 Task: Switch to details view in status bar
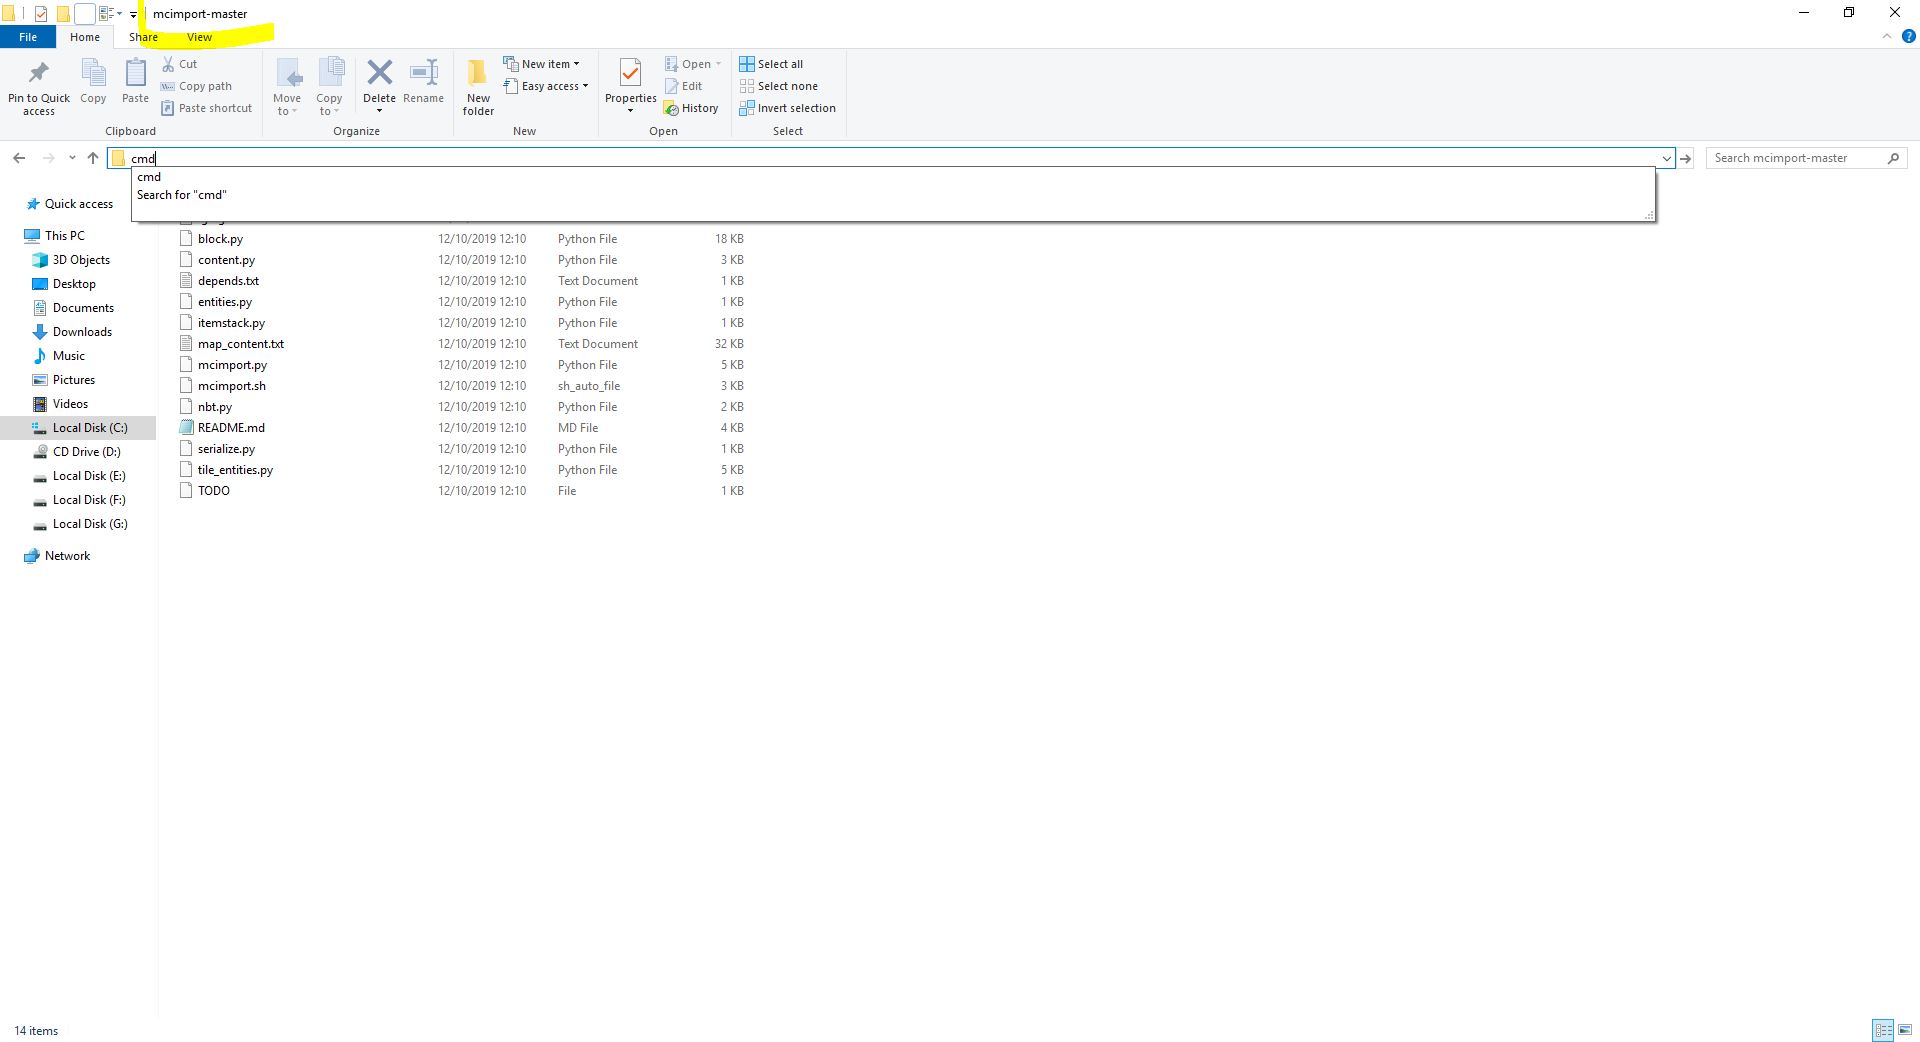click(1883, 1030)
